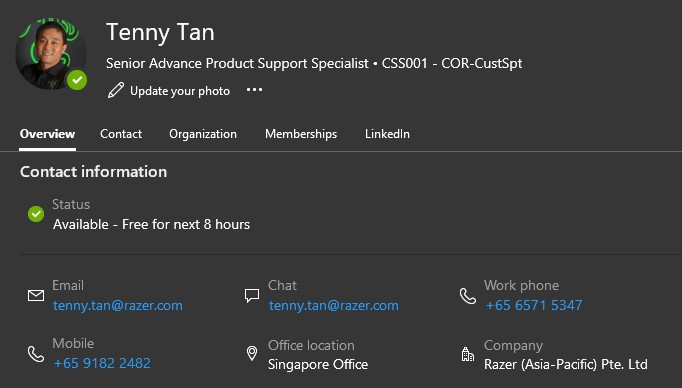Screen dimensions: 682x388
Task: Open the Organization tab
Action: [x=203, y=134]
